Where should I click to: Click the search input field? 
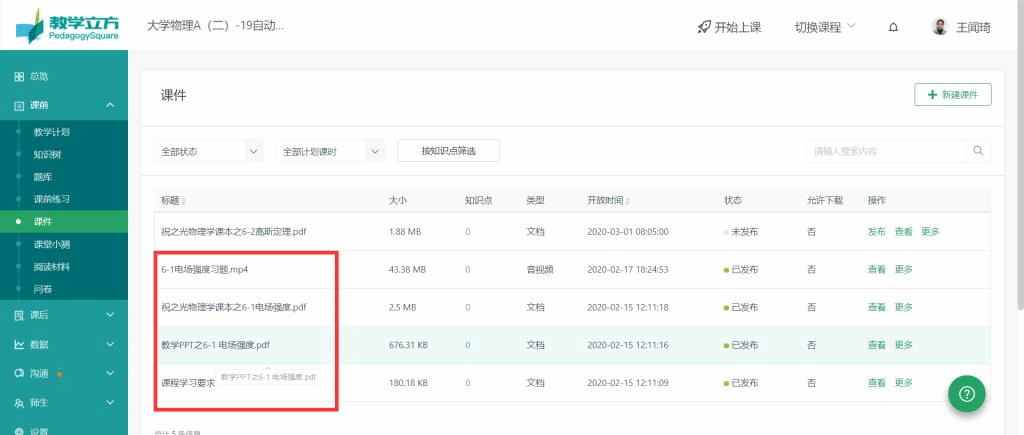point(885,151)
